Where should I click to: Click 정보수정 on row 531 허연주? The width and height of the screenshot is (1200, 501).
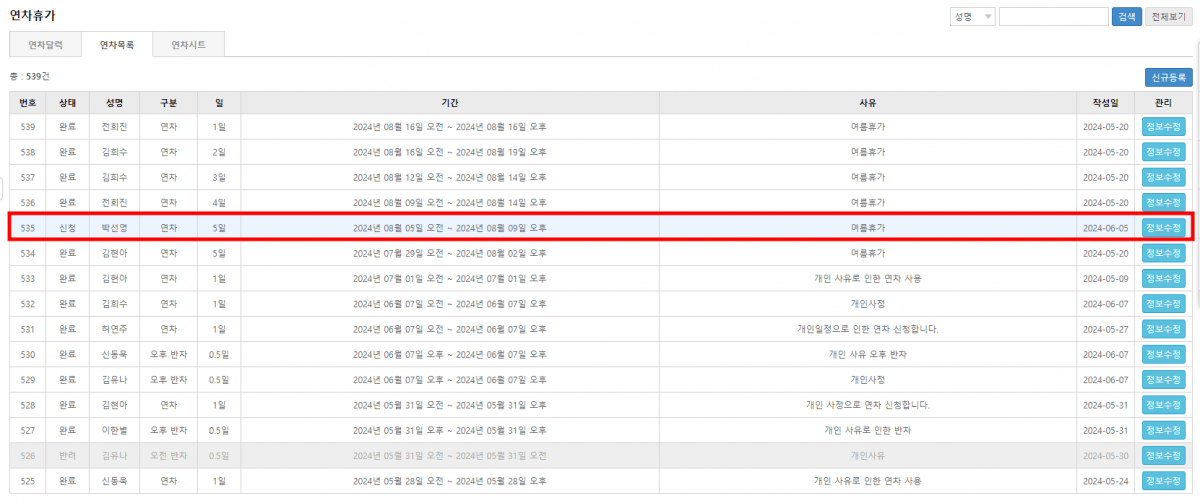[1163, 329]
